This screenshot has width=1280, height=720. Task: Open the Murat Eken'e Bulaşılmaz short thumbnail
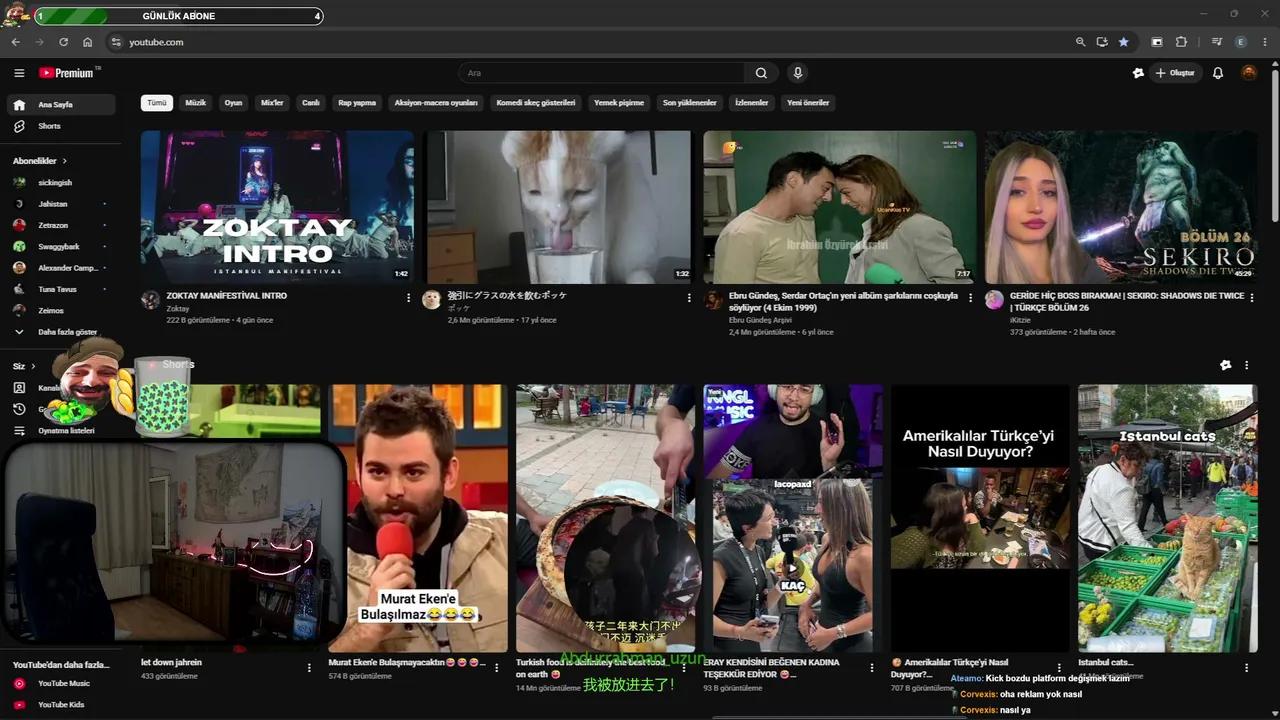click(x=418, y=519)
